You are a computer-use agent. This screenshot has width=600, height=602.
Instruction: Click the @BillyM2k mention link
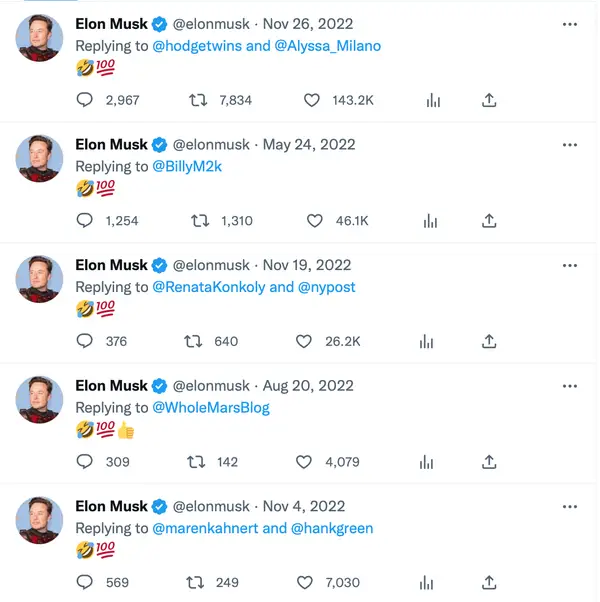click(187, 166)
